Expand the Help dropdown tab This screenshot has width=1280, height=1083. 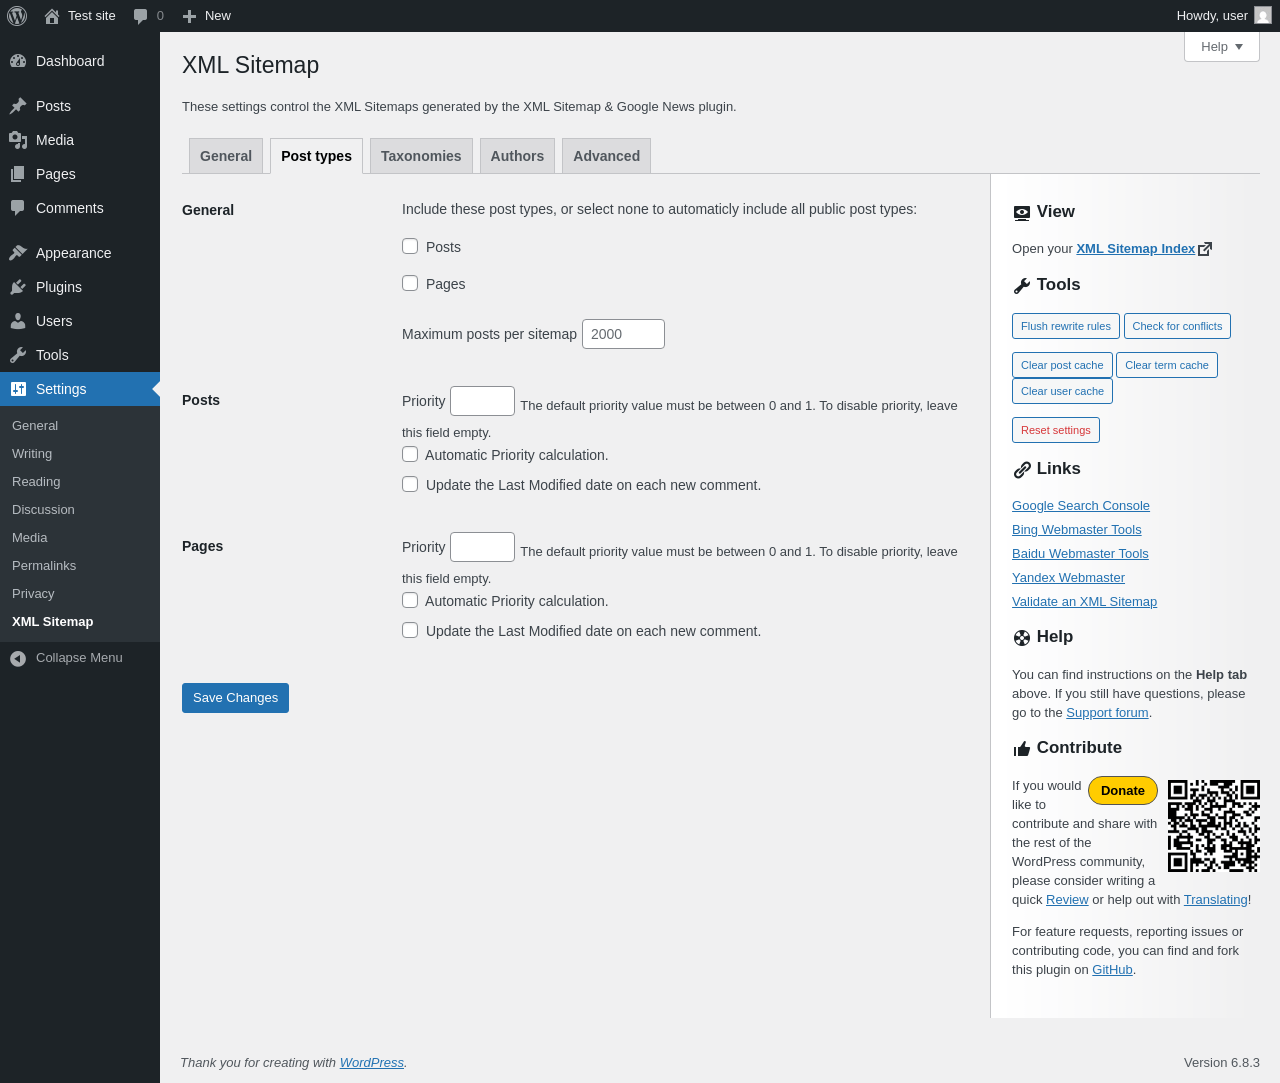(x=1221, y=47)
